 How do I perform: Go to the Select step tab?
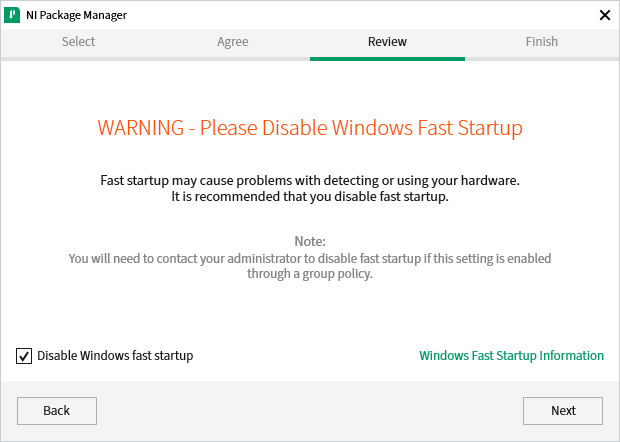[78, 42]
